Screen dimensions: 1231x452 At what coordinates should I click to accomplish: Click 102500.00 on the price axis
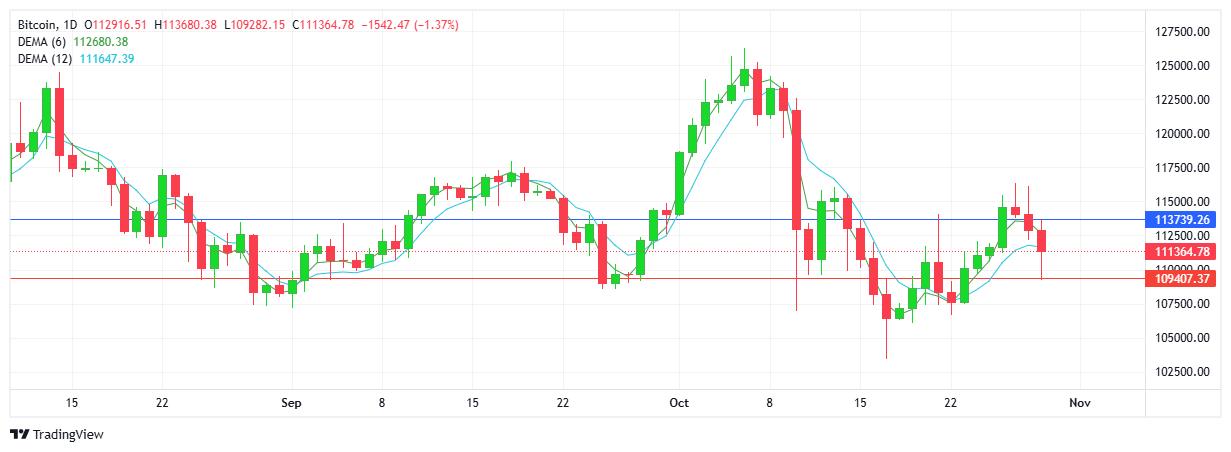click(x=1183, y=372)
